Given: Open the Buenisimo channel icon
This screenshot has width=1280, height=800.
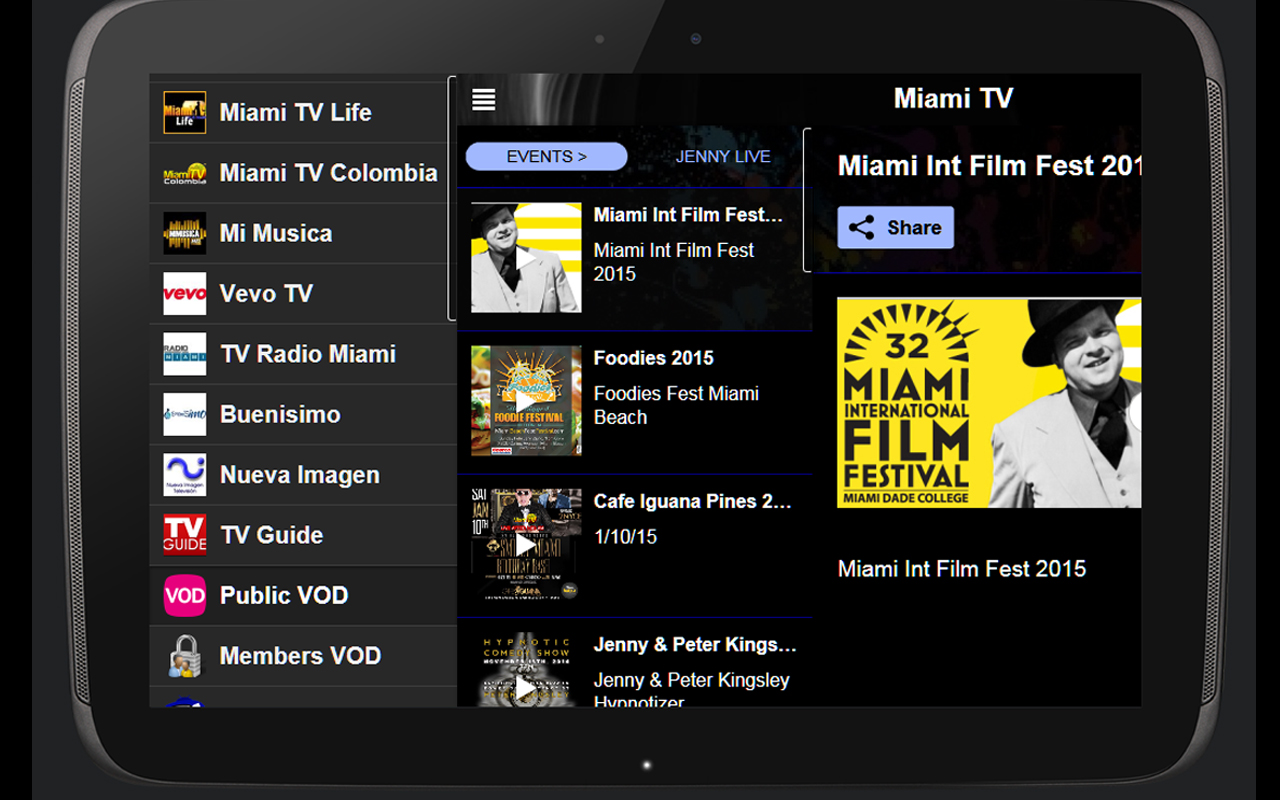Looking at the screenshot, I should pyautogui.click(x=184, y=413).
